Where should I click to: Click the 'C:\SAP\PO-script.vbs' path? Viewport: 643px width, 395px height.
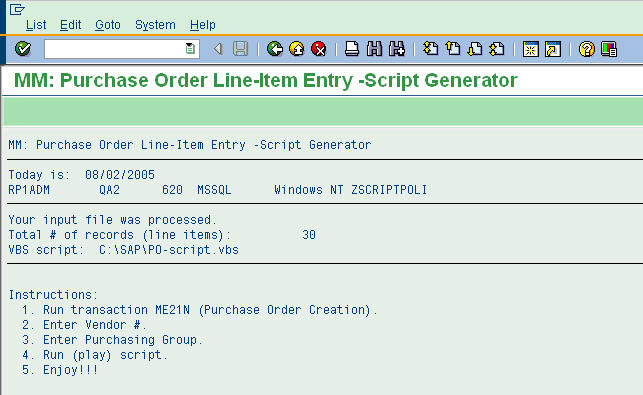(x=169, y=250)
